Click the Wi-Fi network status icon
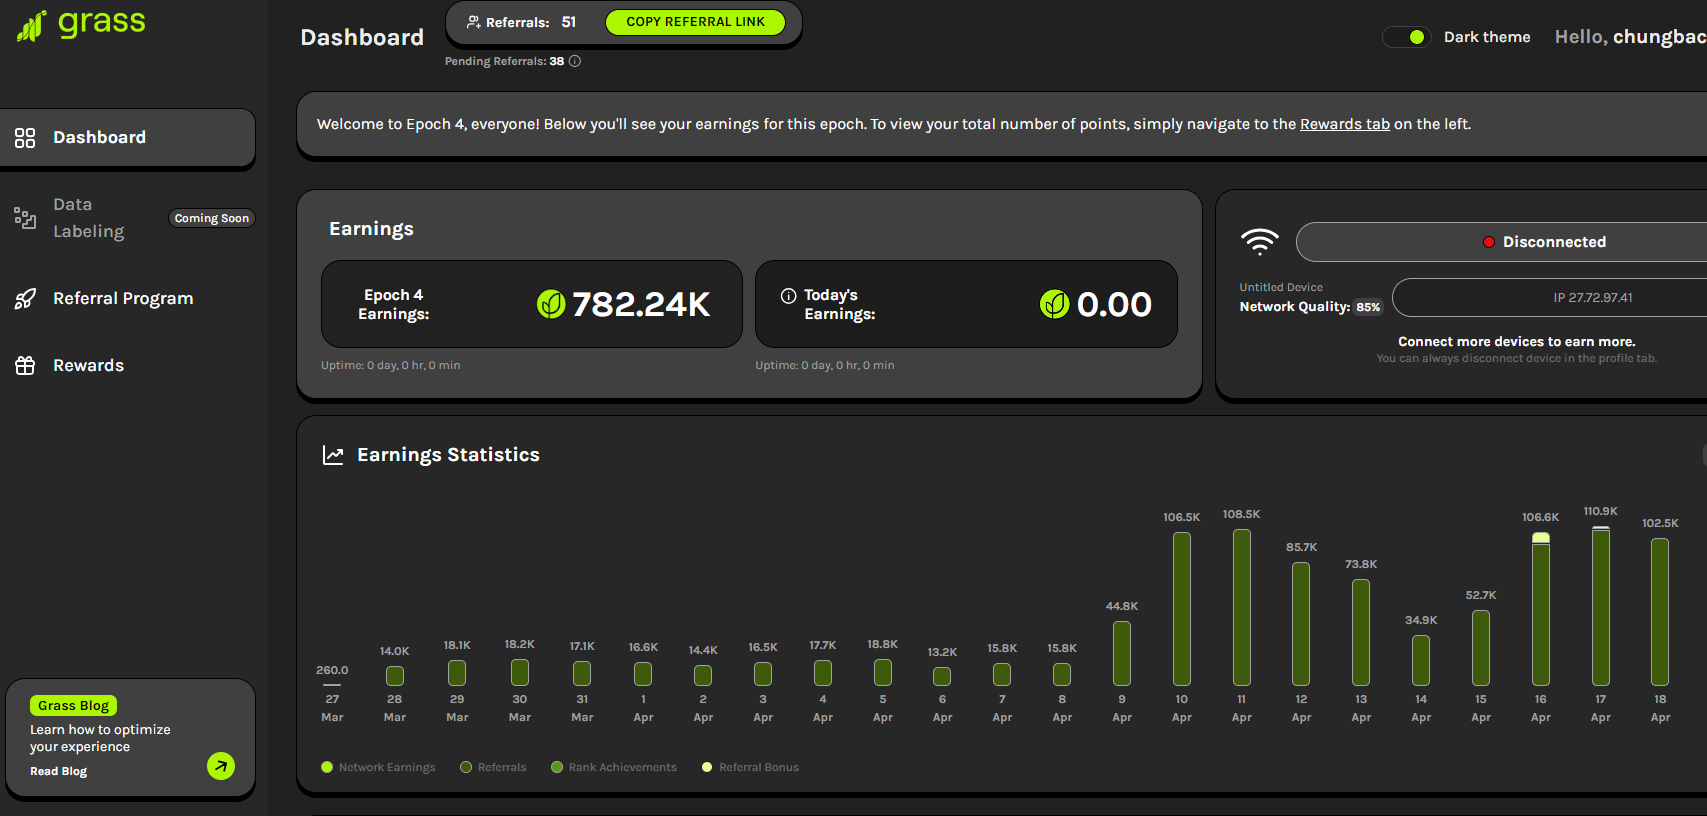Screen dimensions: 1707x816 1259,242
